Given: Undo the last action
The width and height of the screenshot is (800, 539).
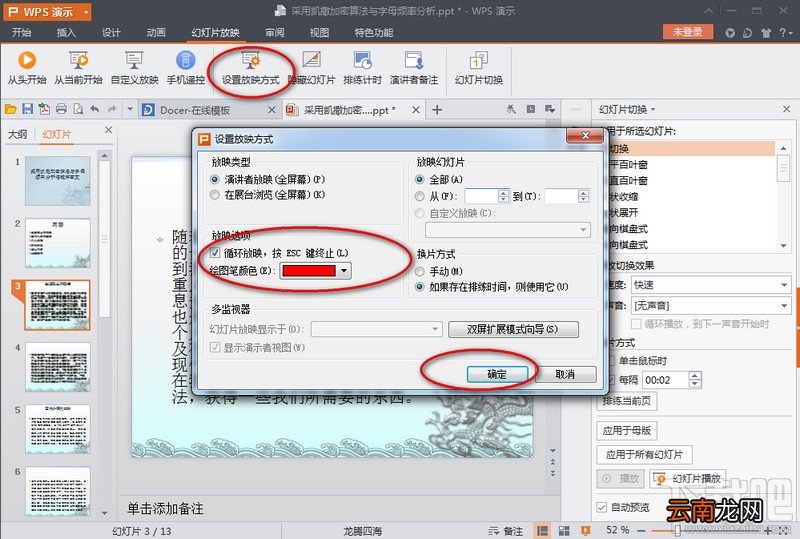Looking at the screenshot, I should pyautogui.click(x=95, y=109).
